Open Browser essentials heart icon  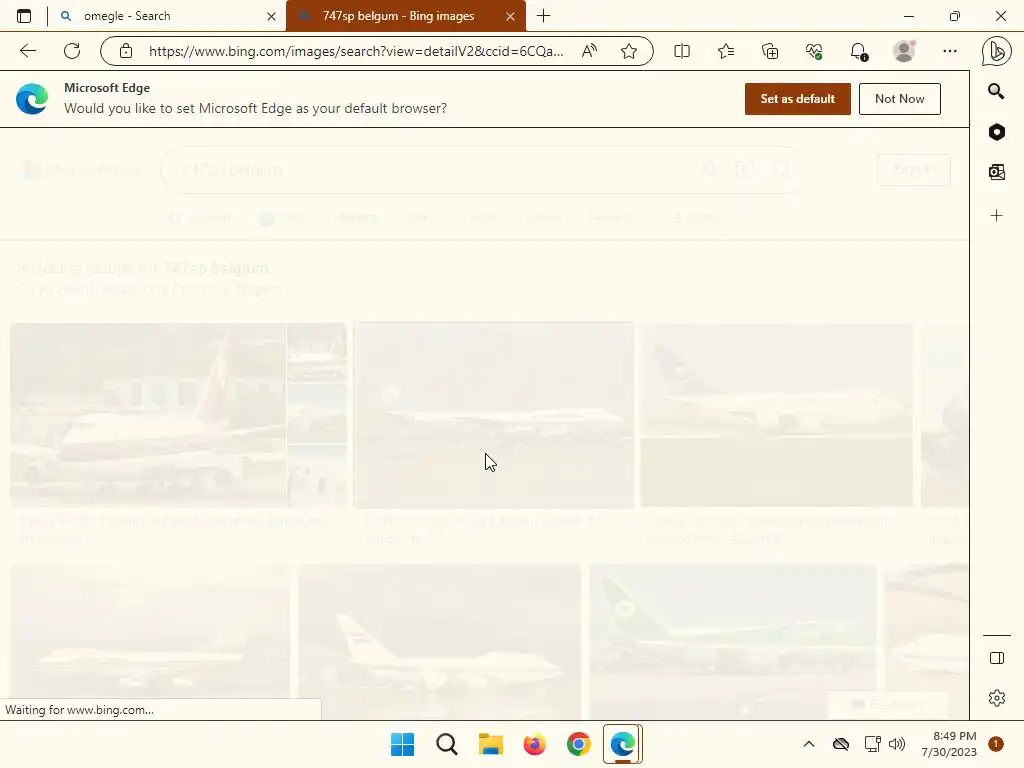click(814, 51)
